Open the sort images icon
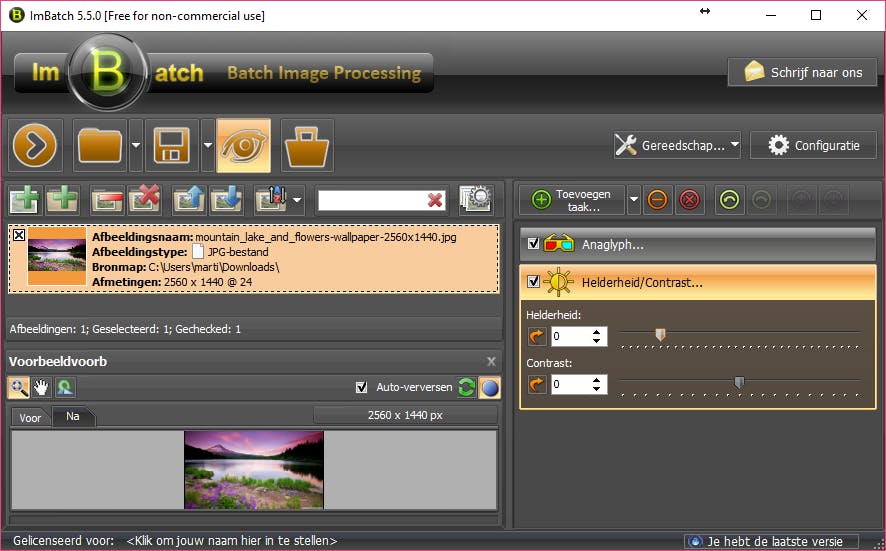This screenshot has height=551, width=886. click(x=271, y=199)
